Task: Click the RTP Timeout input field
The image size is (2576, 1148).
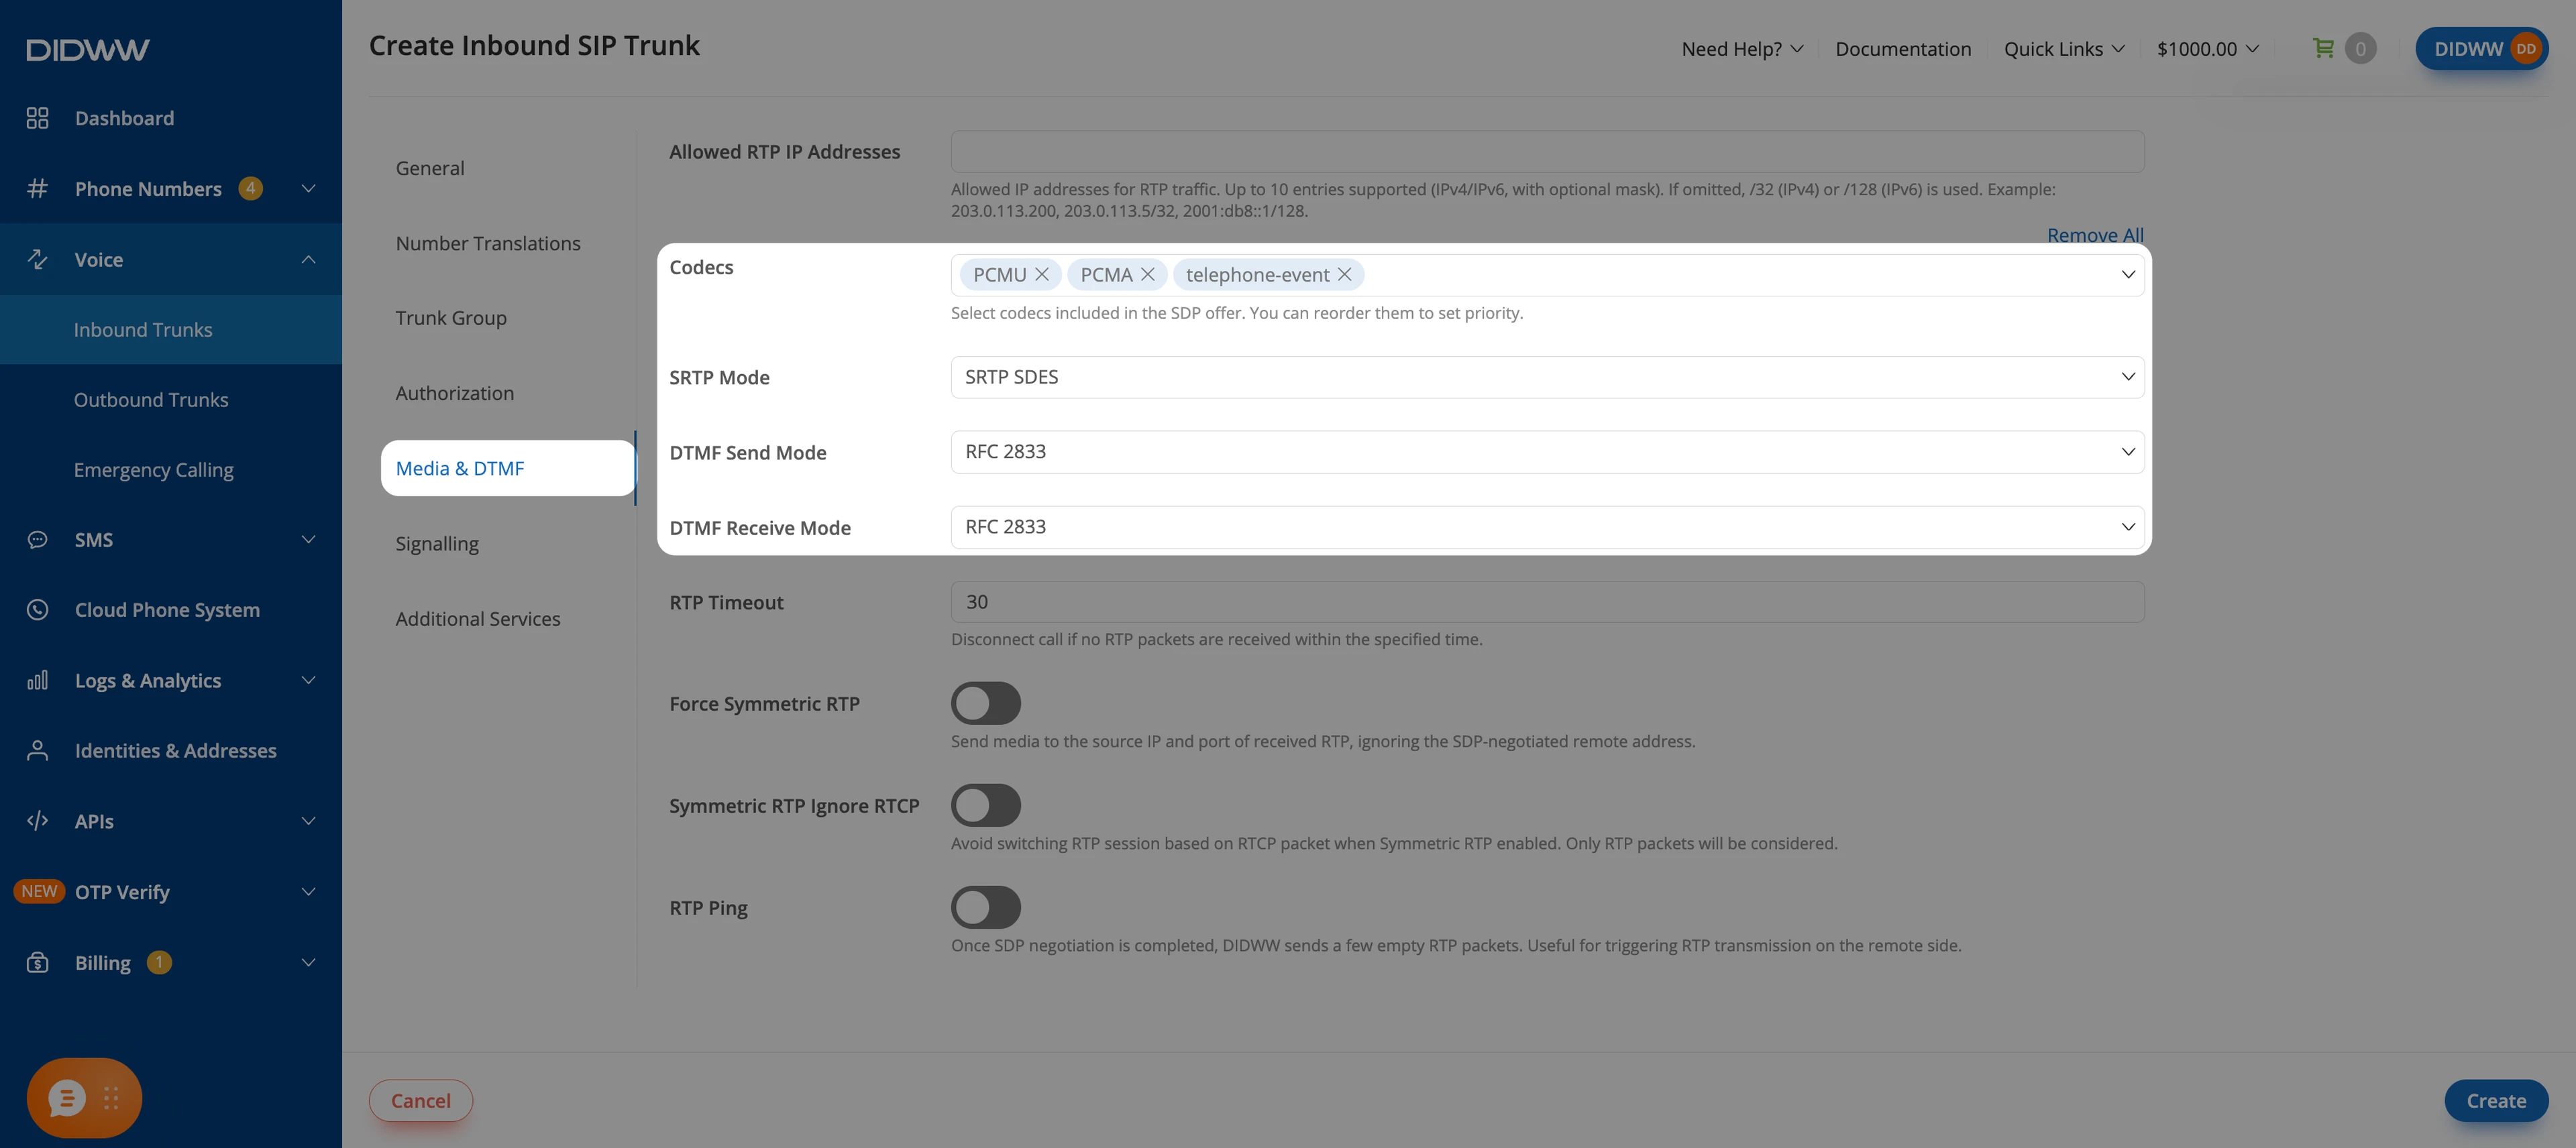Action: pos(1547,602)
